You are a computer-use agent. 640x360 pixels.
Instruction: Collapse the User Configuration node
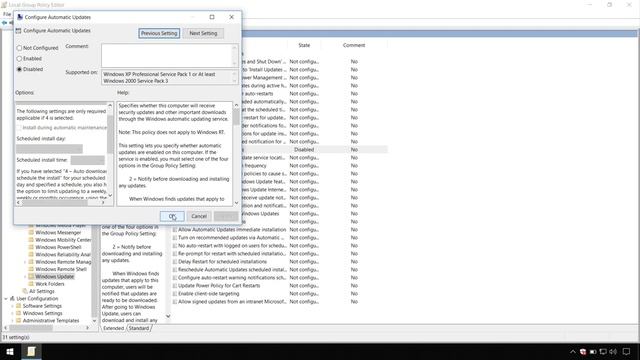pos(6,298)
